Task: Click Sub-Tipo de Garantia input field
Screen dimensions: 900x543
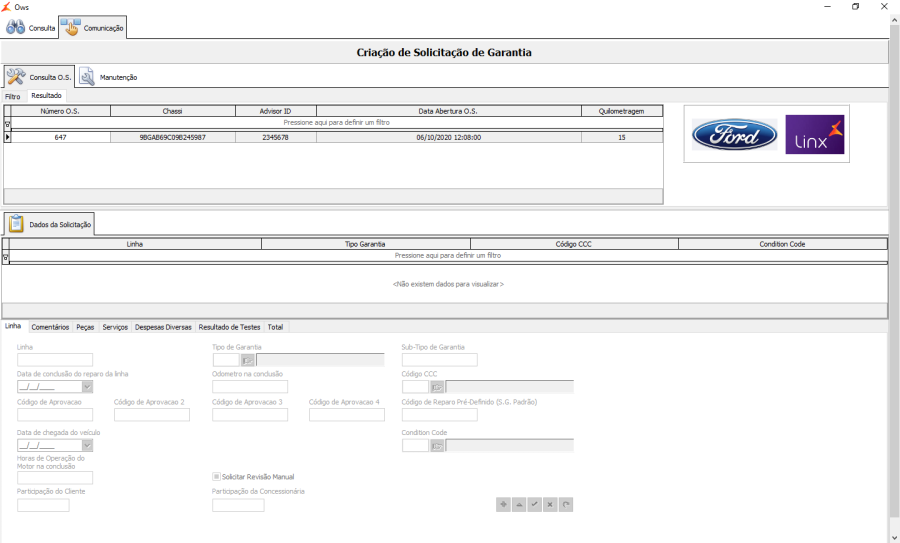Action: tap(440, 360)
